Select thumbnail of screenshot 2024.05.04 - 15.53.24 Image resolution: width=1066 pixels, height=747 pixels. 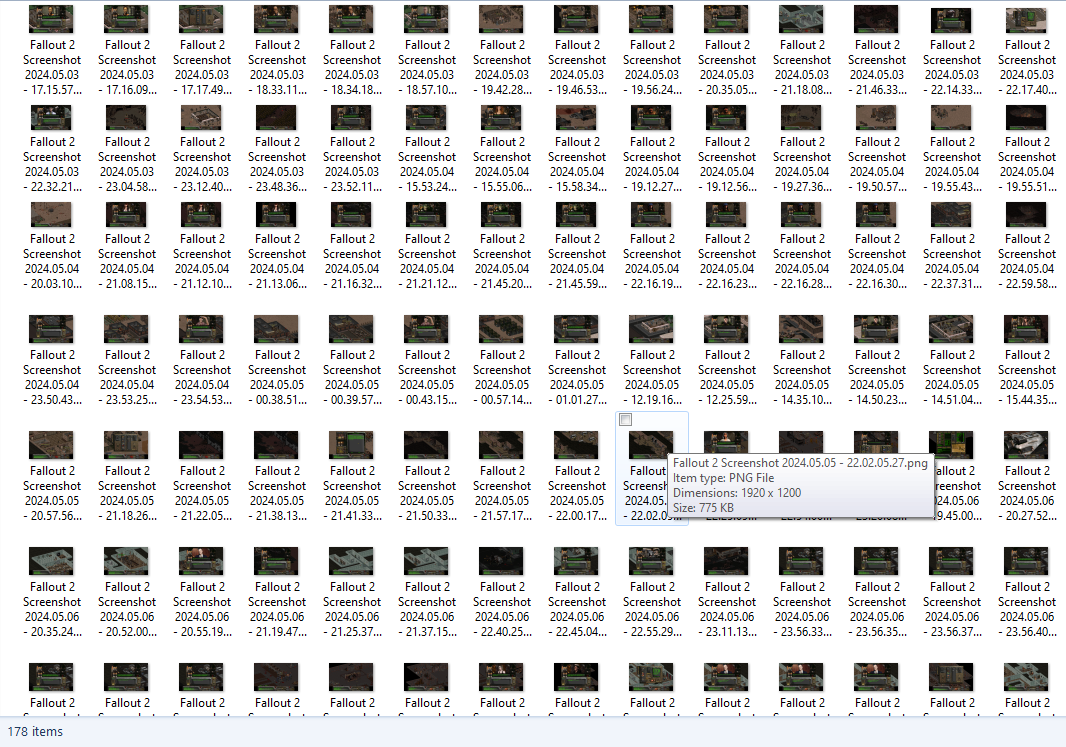click(x=427, y=116)
